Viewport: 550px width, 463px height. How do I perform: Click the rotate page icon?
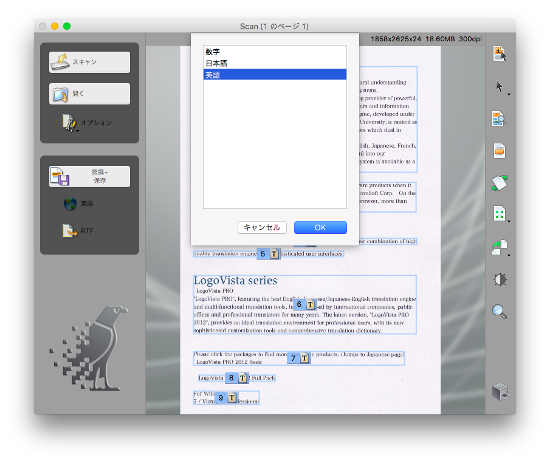coord(499,247)
